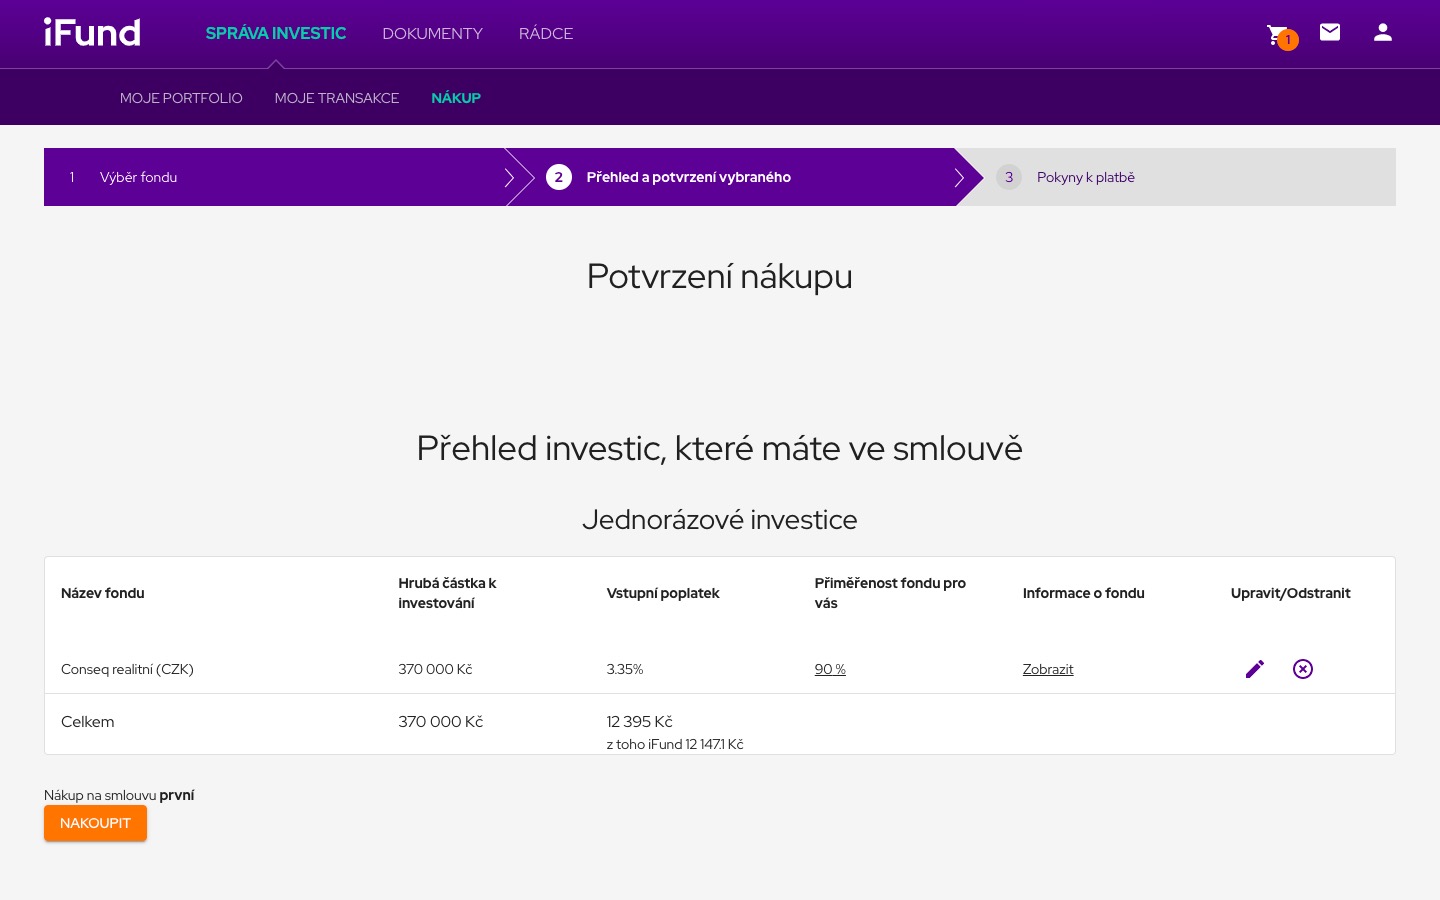The image size is (1440, 900).
Task: Switch to MOJE TRANSAKCE tab
Action: point(337,97)
